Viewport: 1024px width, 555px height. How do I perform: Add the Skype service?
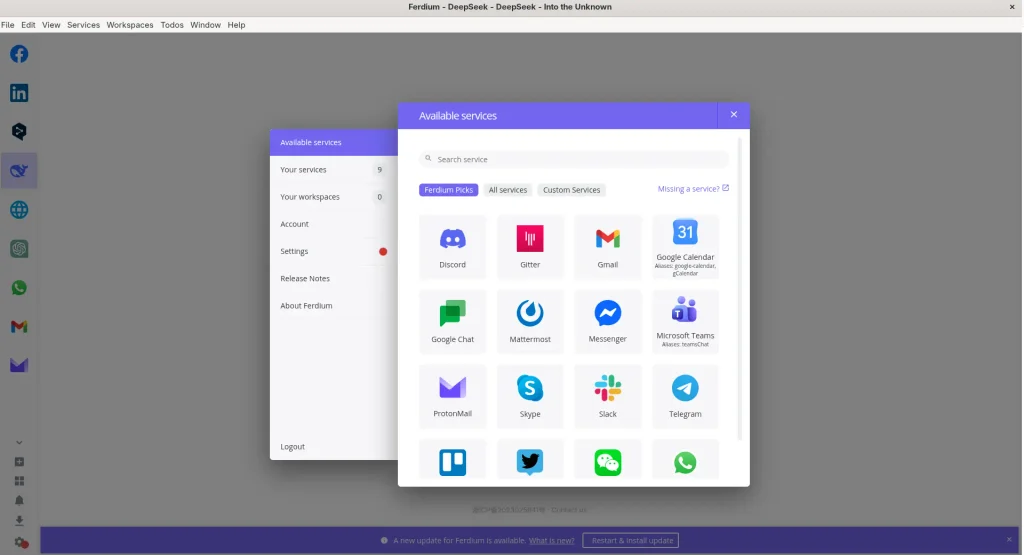click(x=530, y=396)
